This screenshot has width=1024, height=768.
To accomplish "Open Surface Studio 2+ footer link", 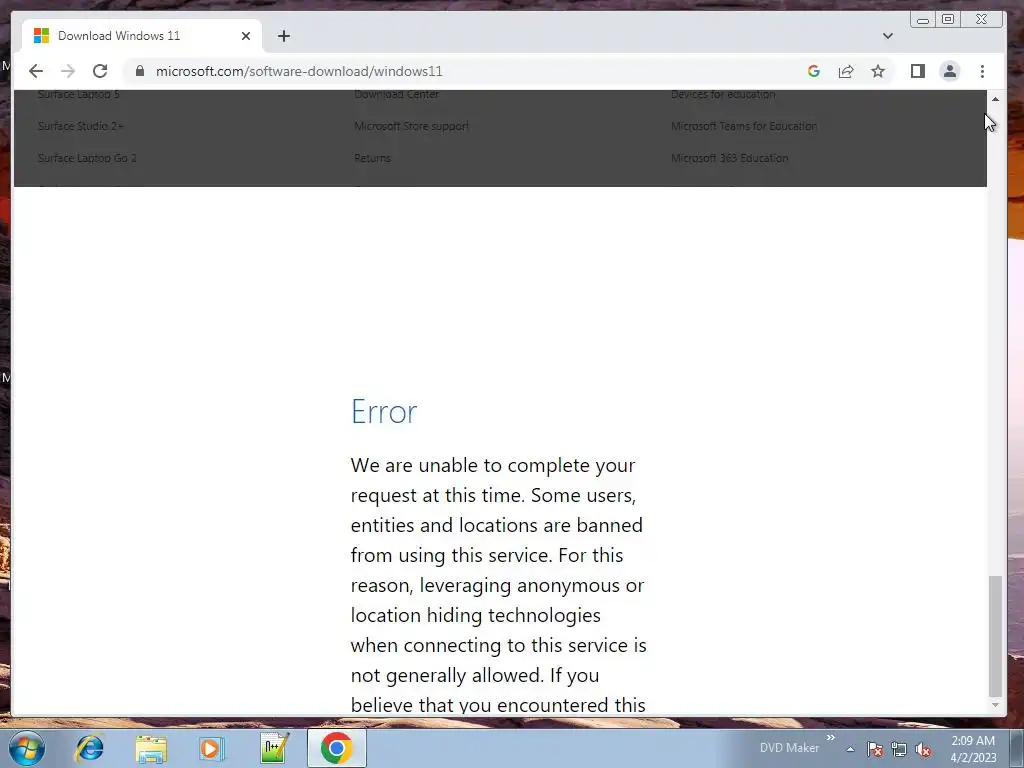I will (80, 126).
